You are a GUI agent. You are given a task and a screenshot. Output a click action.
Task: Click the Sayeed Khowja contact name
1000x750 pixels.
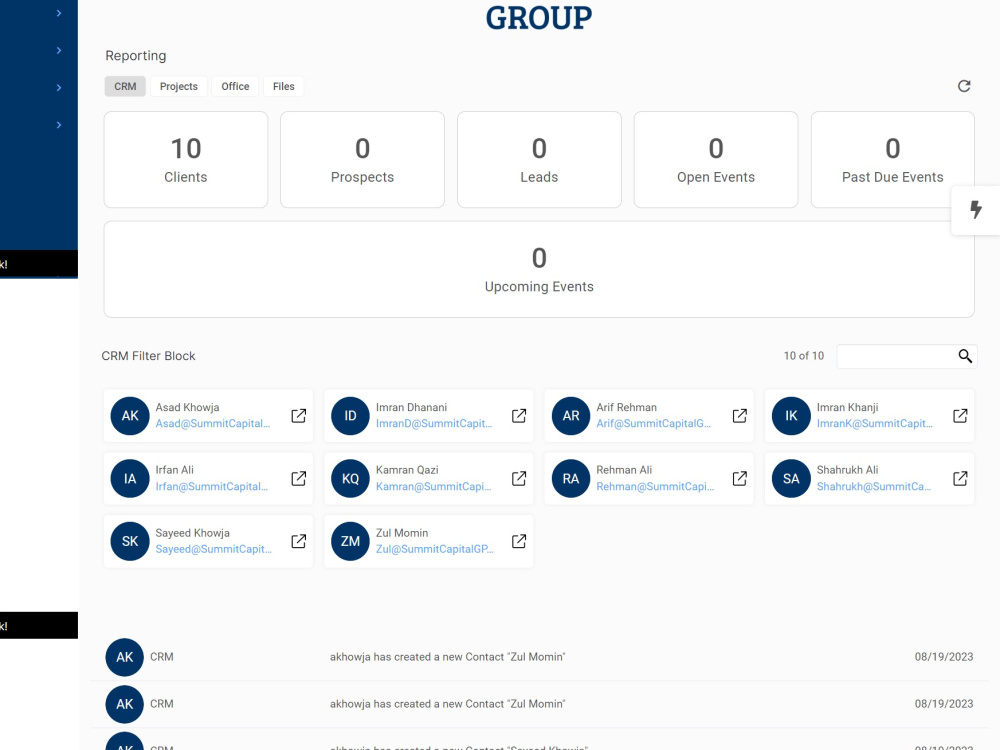click(193, 533)
